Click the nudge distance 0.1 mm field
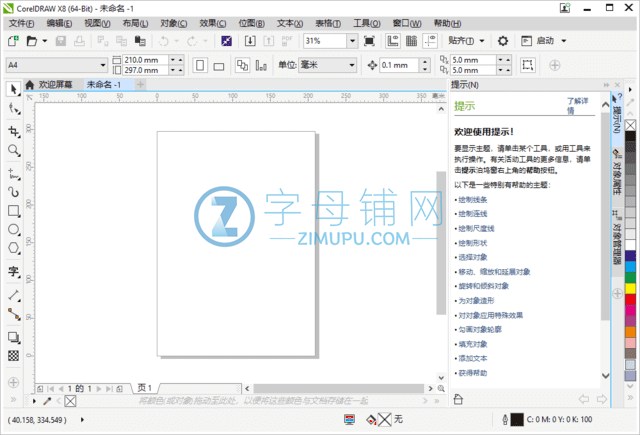This screenshot has height=435, width=640. point(399,65)
